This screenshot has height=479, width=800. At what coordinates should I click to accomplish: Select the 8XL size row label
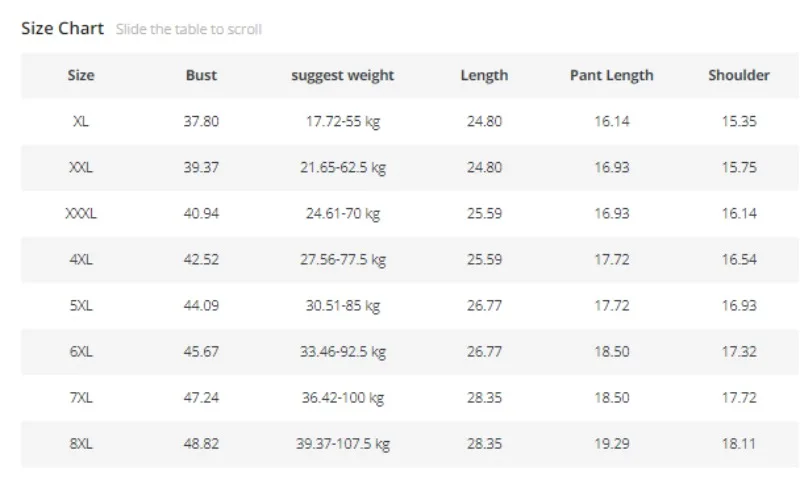click(81, 443)
